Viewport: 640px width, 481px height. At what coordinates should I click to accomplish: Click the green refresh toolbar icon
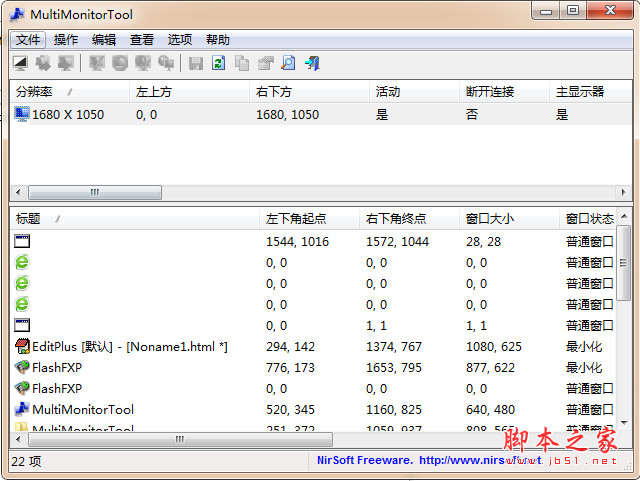219,64
